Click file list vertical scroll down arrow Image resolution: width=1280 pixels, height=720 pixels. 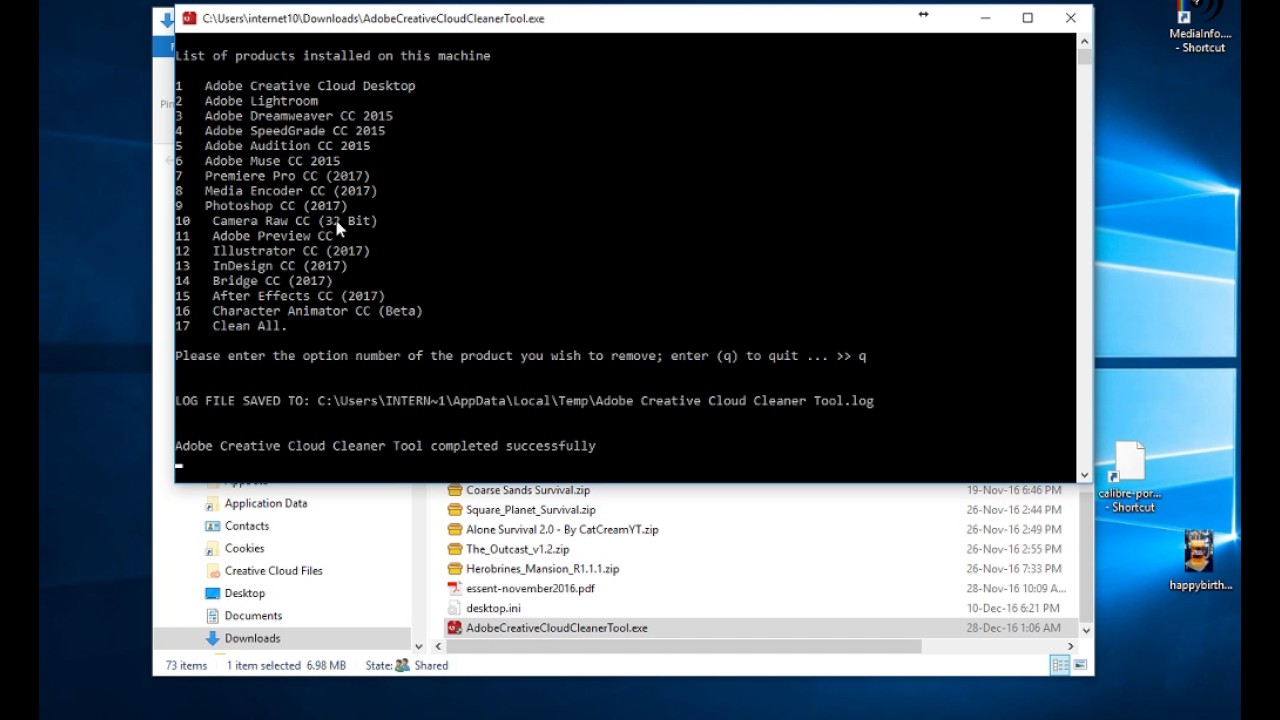[1086, 631]
